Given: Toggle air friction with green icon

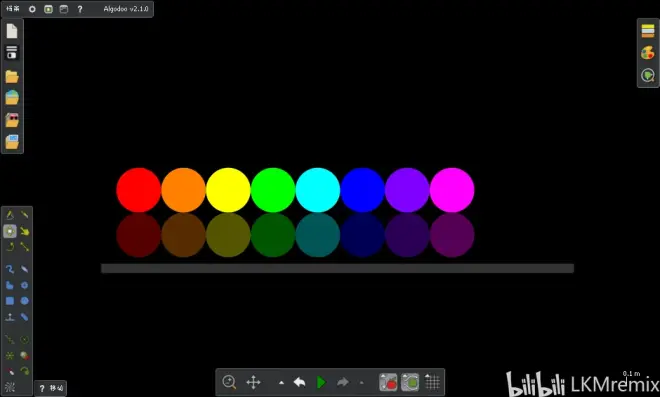Looking at the screenshot, I should coord(410,382).
